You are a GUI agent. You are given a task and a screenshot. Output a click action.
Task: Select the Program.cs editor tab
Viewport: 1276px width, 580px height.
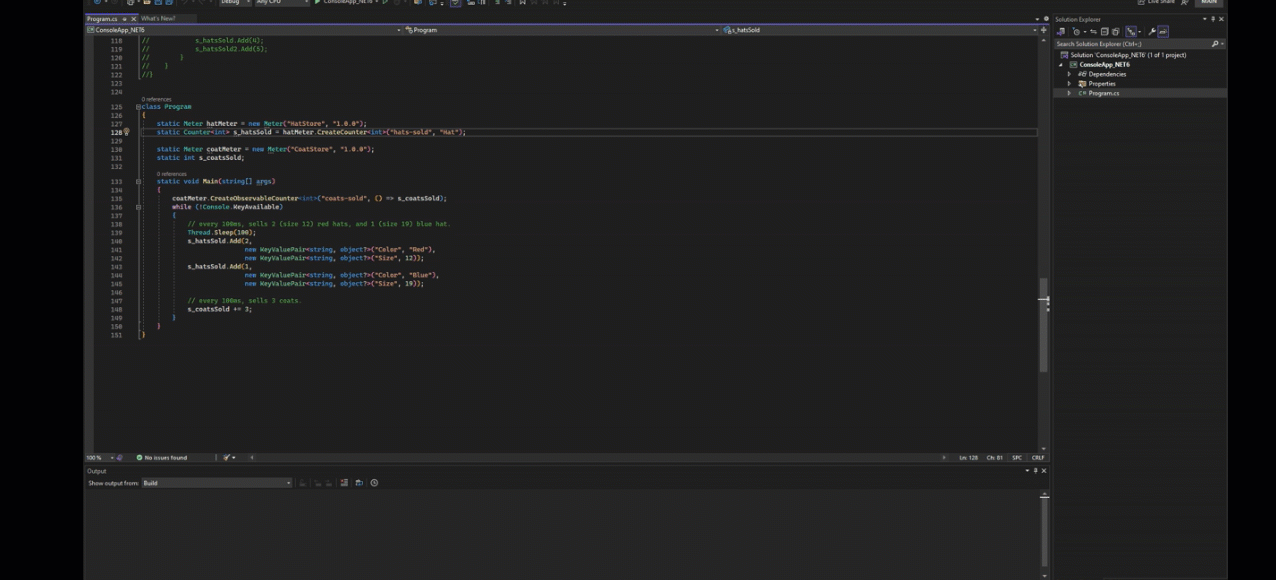point(102,18)
